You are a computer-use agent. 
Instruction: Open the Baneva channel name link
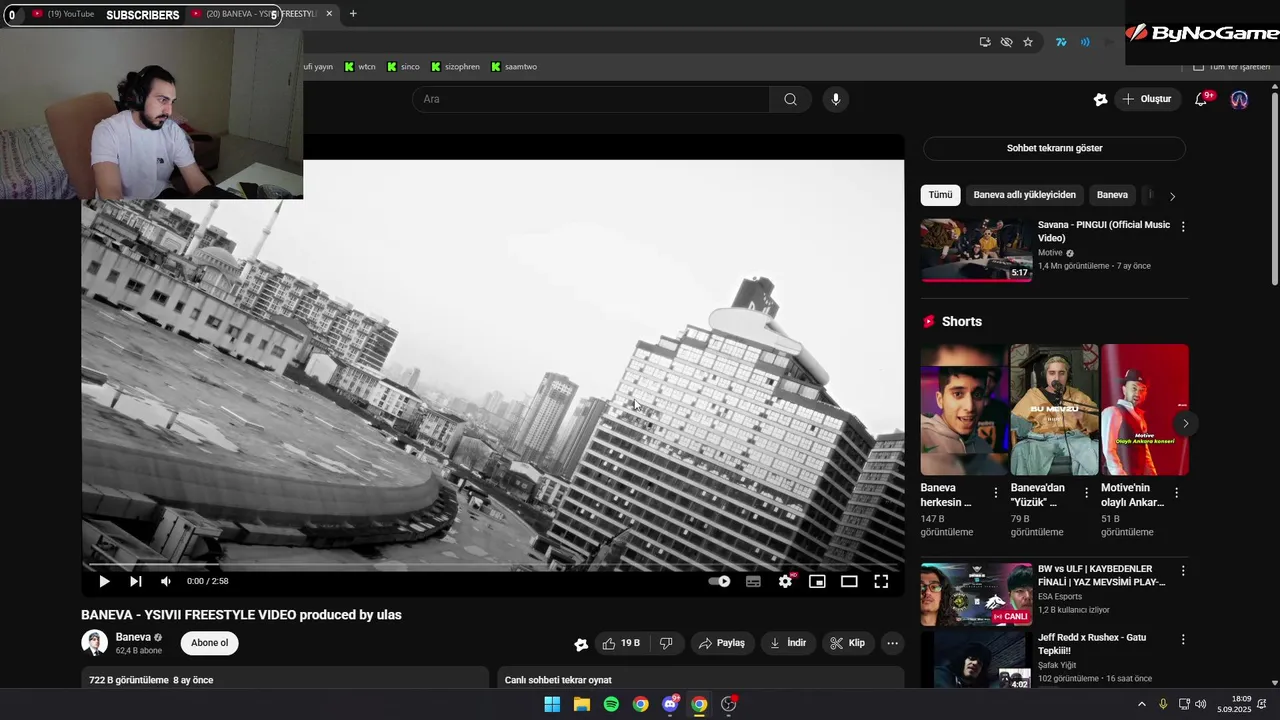133,637
